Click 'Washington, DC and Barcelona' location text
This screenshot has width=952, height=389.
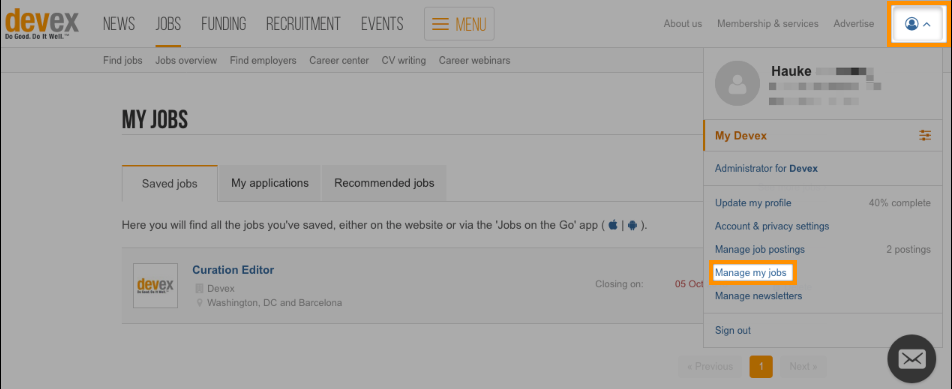point(274,302)
